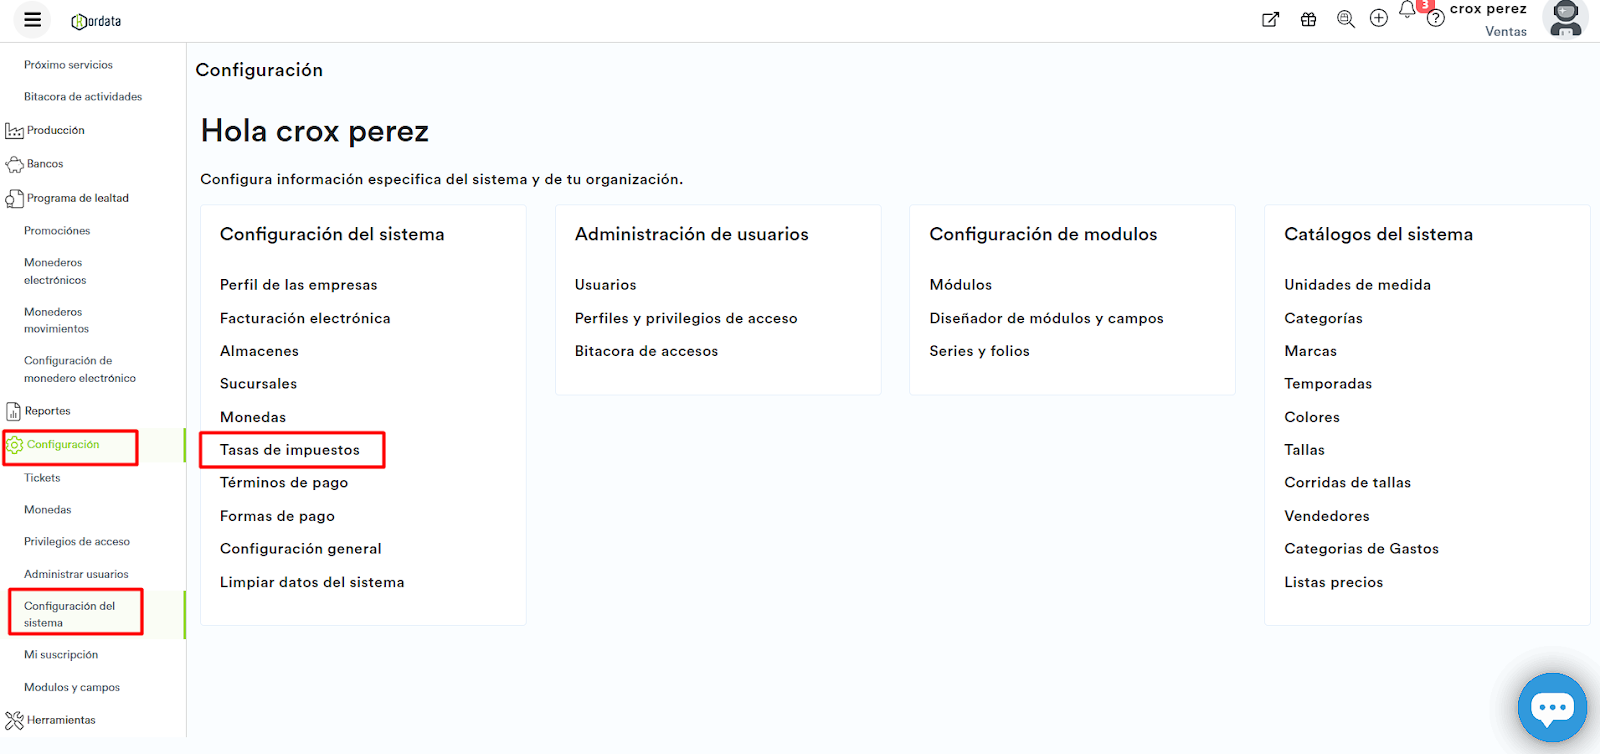1600x754 pixels.
Task: Go to Perfiles y privilegios de acceso
Action: click(x=685, y=318)
